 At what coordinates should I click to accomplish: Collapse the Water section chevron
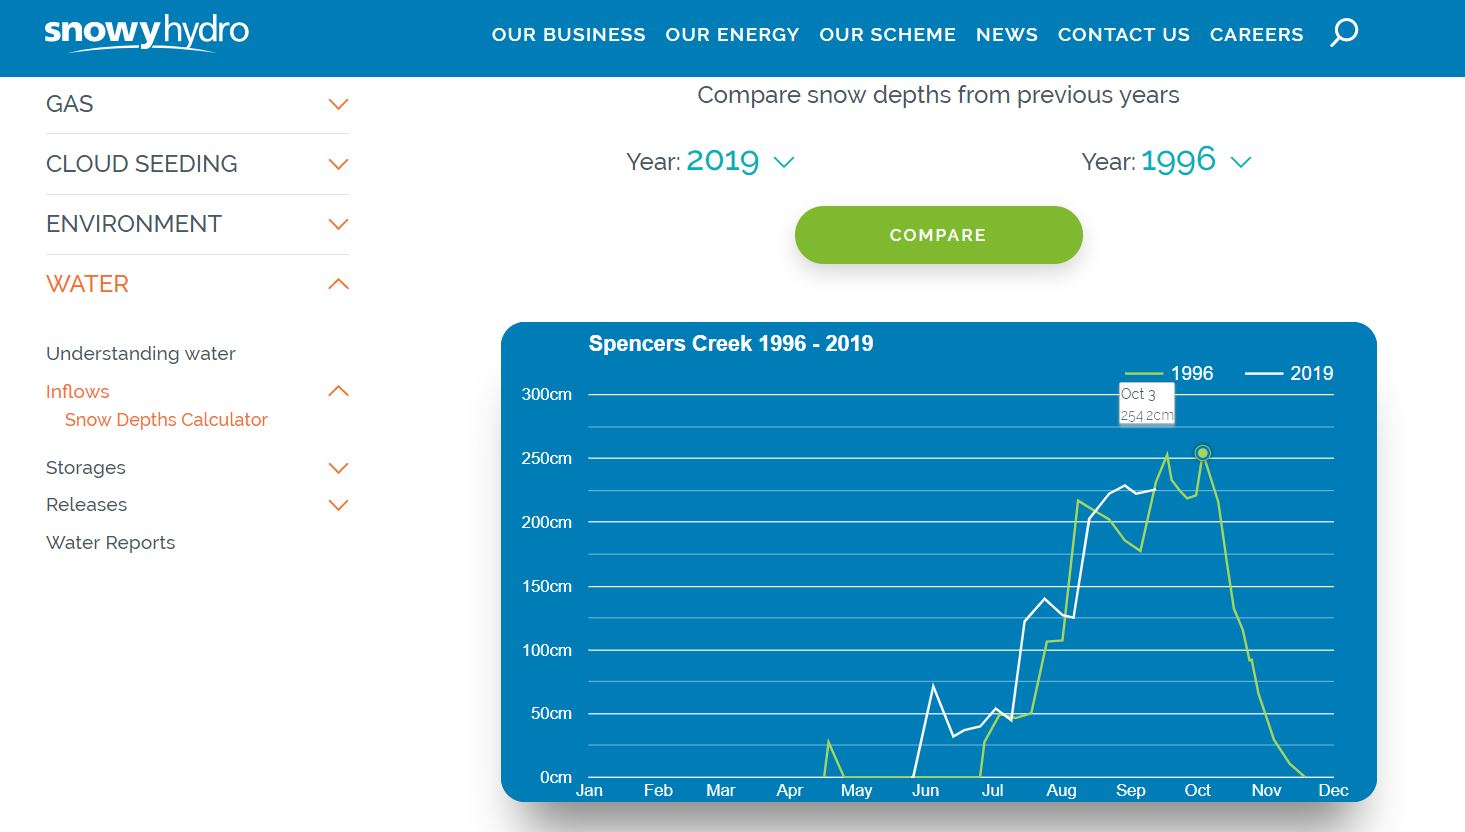(338, 284)
